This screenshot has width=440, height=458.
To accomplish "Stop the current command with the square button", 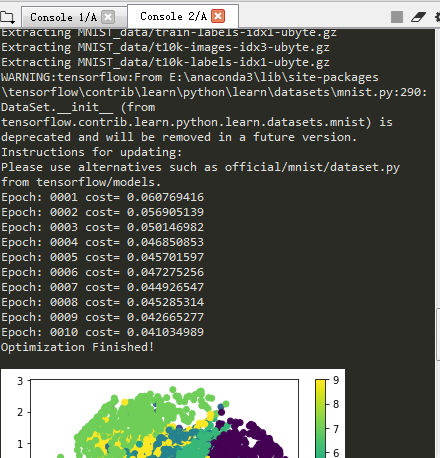I will pyautogui.click(x=397, y=17).
